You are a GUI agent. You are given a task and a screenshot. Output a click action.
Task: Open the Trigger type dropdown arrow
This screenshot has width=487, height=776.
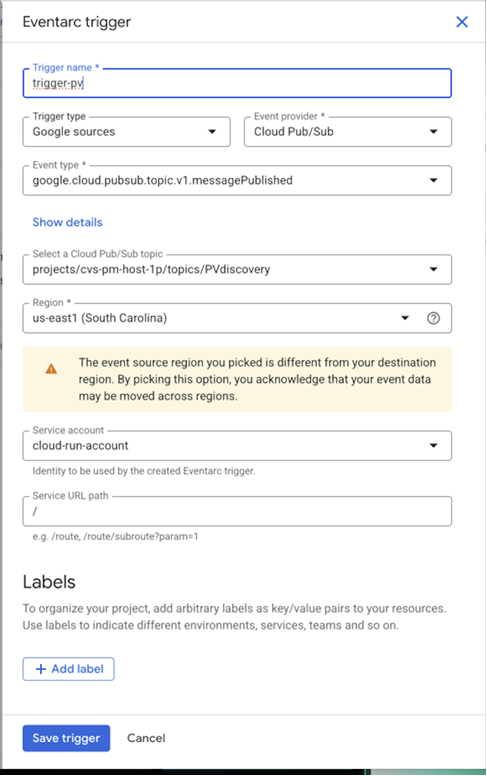[x=212, y=132]
